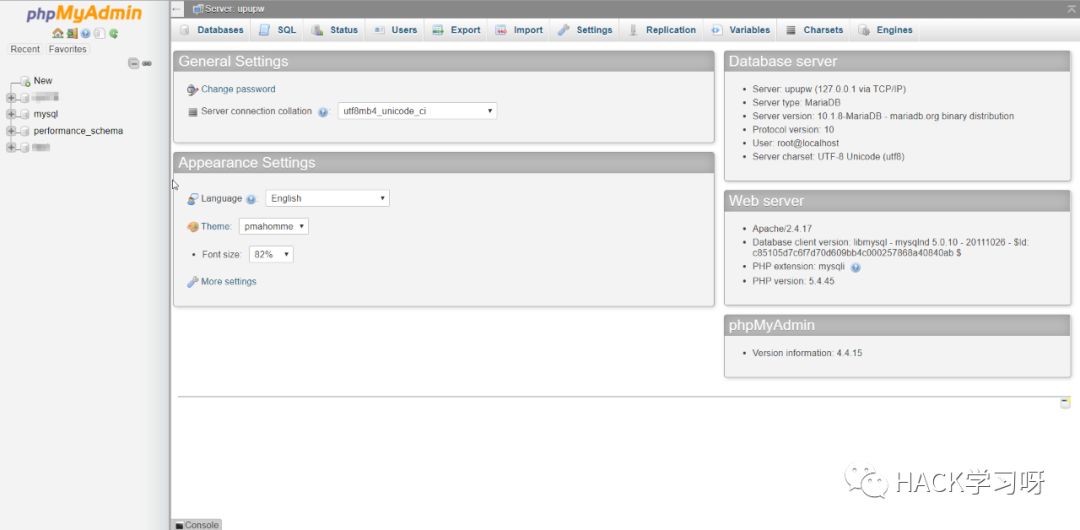The image size is (1080, 530).
Task: Click the collapse icon at top right corner
Action: point(1071,9)
